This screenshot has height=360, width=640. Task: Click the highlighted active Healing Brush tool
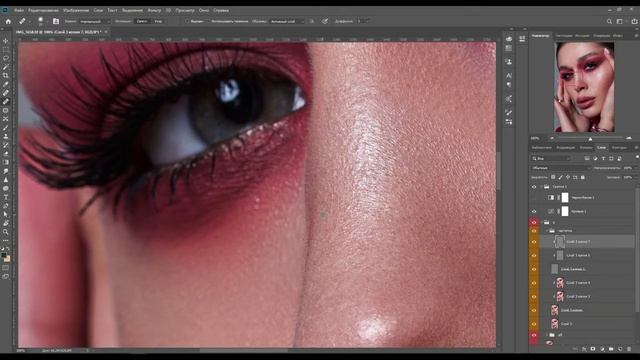click(x=6, y=102)
